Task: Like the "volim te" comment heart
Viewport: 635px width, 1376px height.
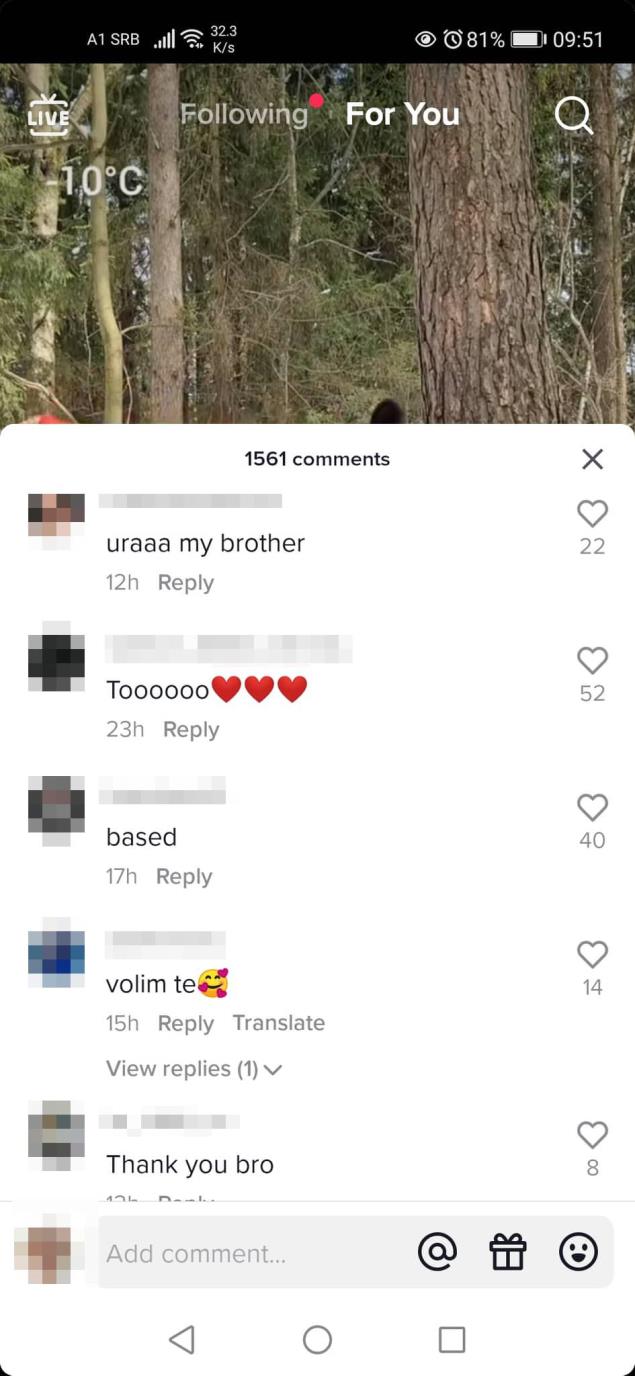Action: click(x=593, y=955)
